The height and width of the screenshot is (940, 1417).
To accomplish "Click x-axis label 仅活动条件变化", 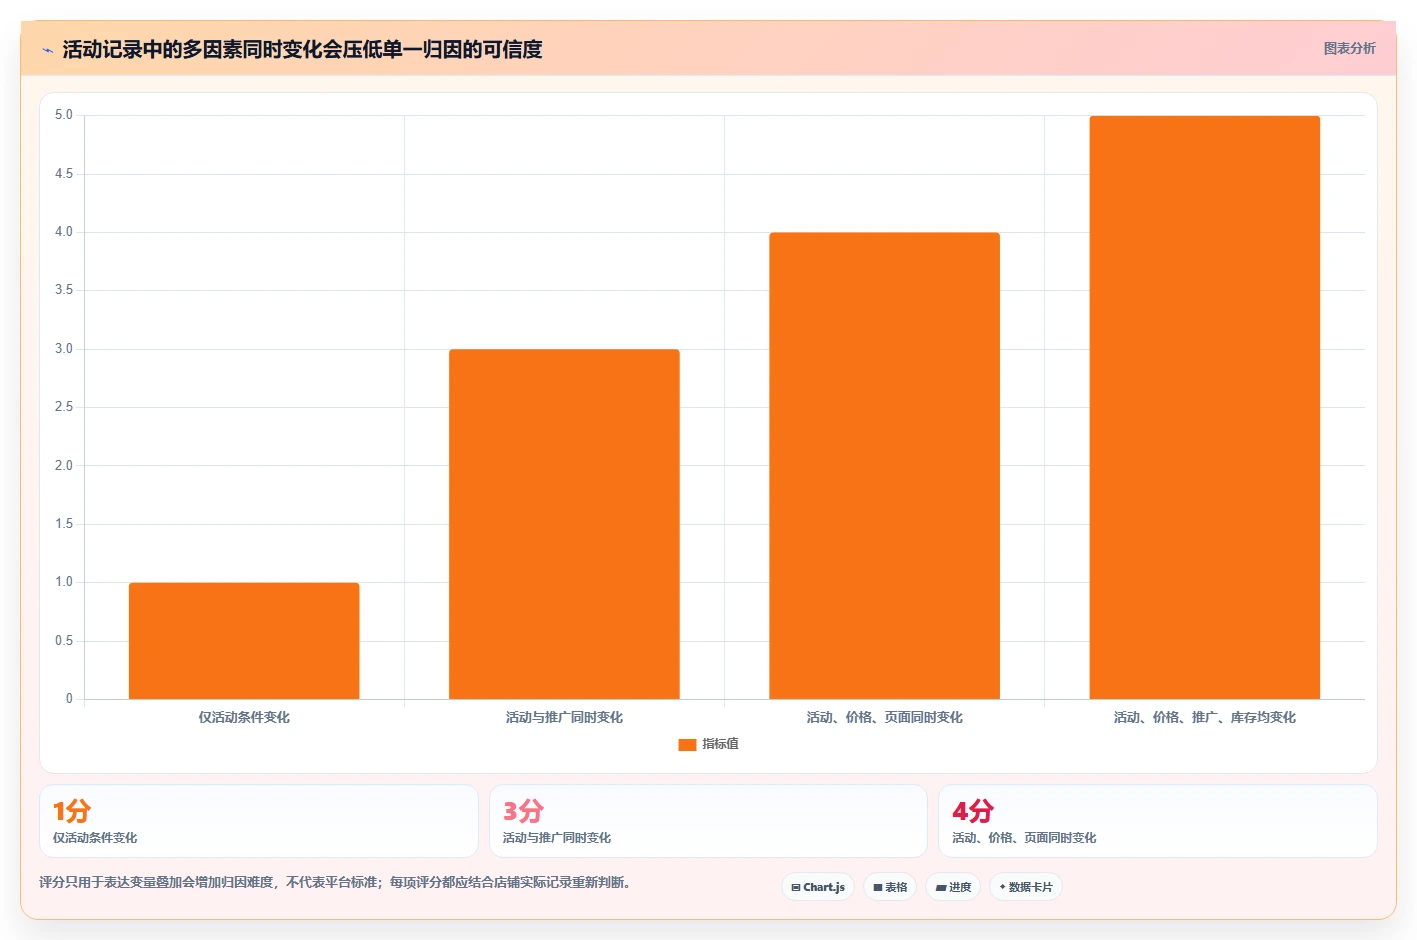I will [244, 717].
